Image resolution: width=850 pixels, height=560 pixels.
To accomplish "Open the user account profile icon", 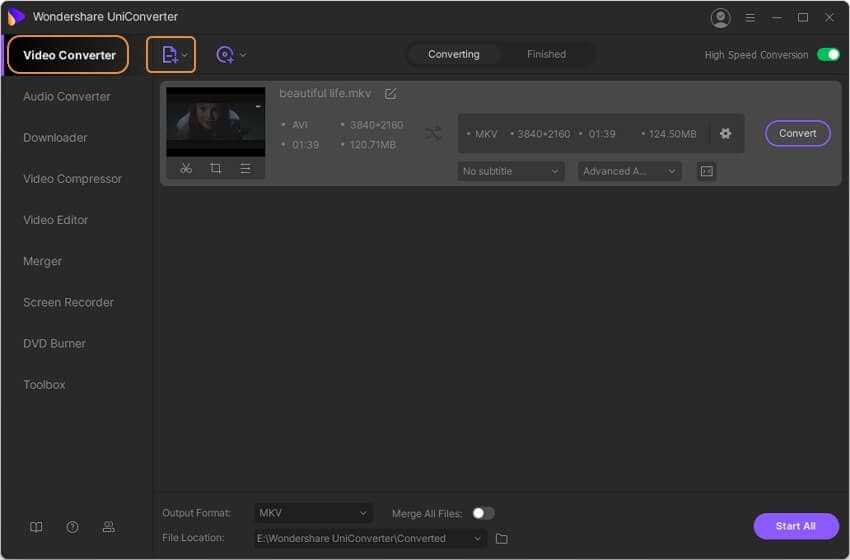I will (x=720, y=18).
